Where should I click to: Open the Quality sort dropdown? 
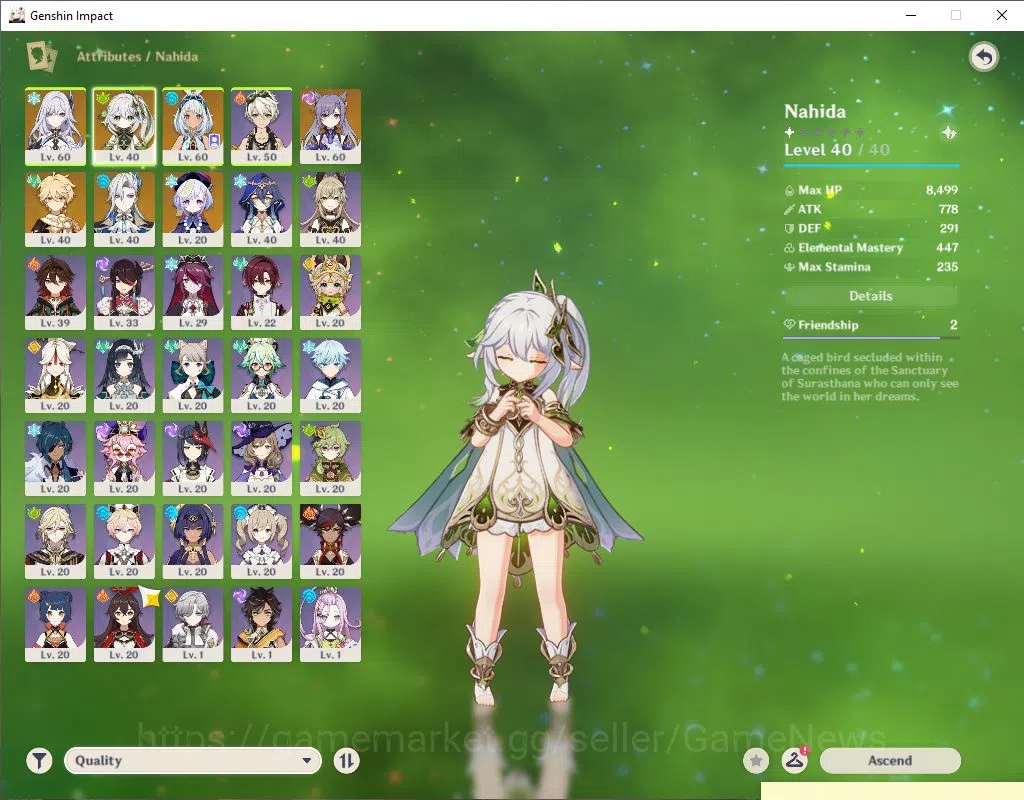coord(193,761)
